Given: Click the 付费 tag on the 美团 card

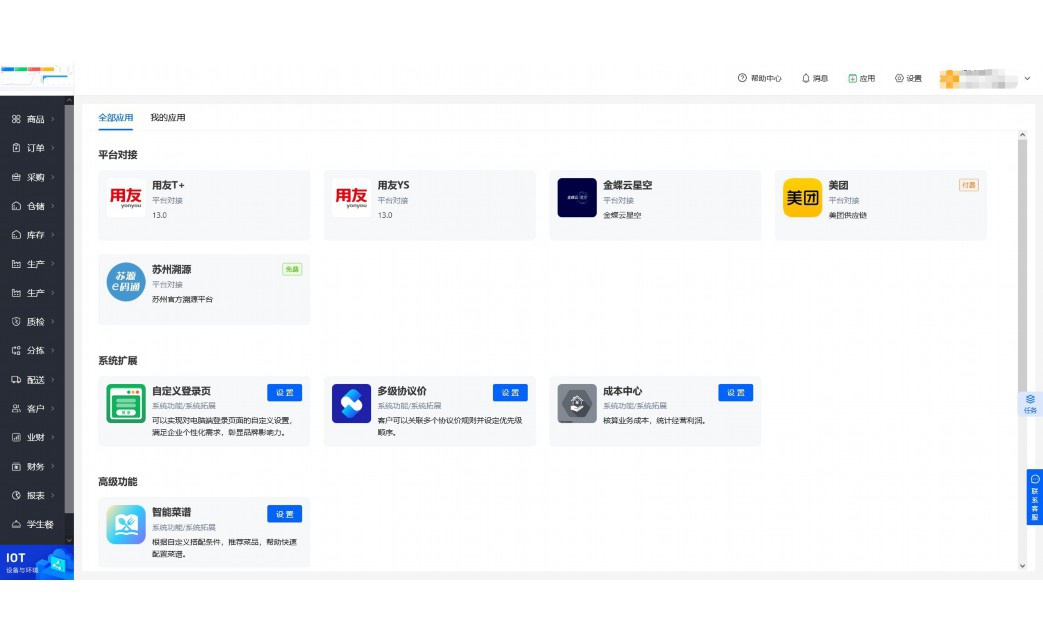Looking at the screenshot, I should pyautogui.click(x=967, y=184).
